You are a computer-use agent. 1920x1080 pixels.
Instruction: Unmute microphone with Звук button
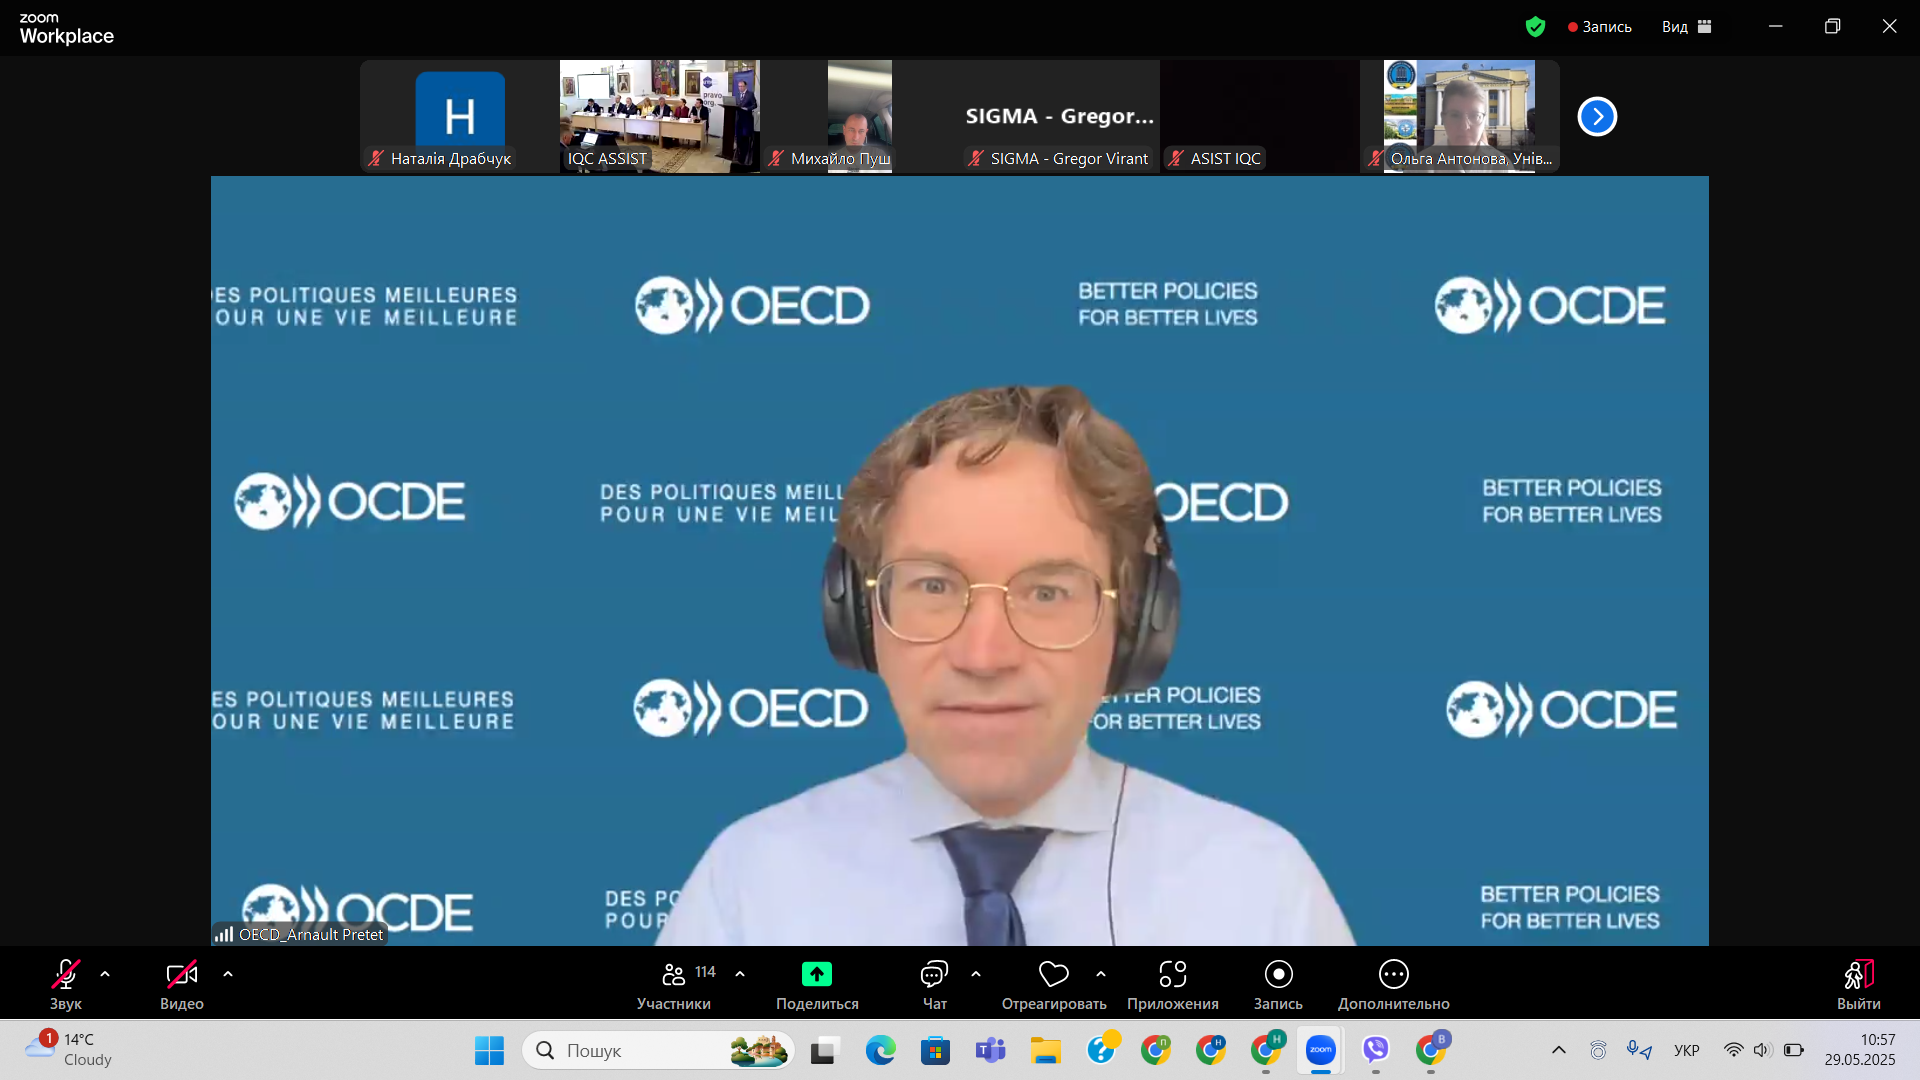pos(66,975)
